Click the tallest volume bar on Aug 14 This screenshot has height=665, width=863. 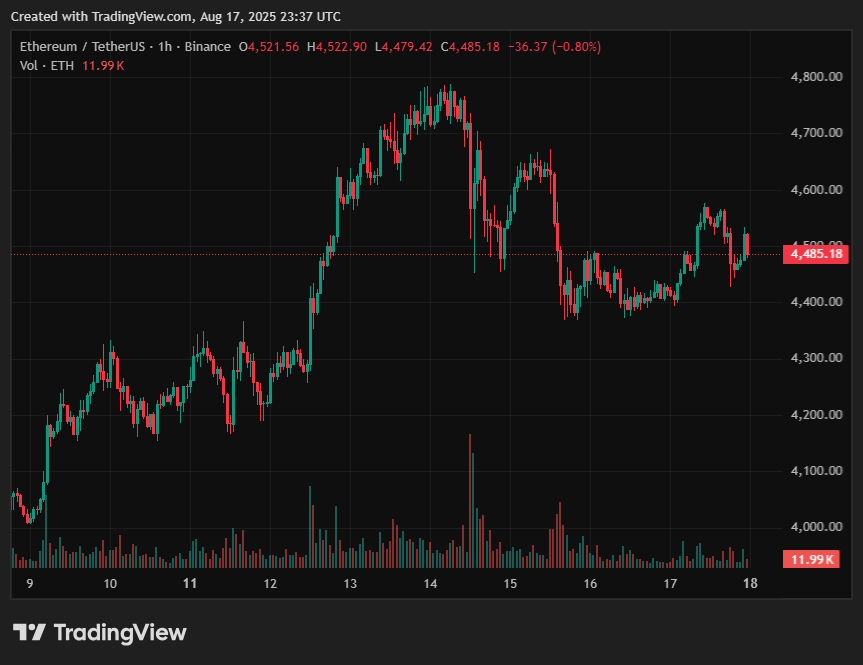pyautogui.click(x=470, y=501)
